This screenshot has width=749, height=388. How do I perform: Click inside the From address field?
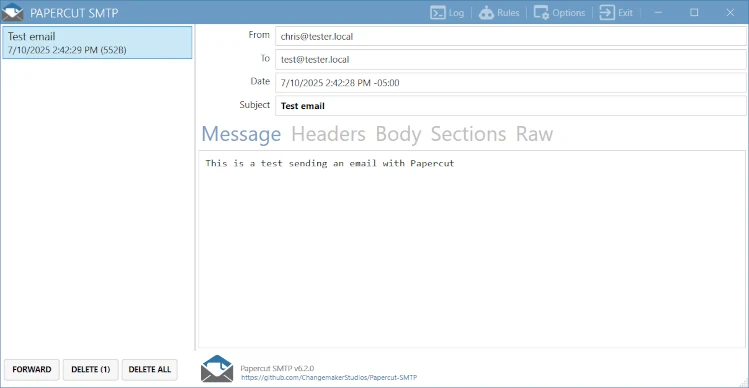(x=511, y=36)
